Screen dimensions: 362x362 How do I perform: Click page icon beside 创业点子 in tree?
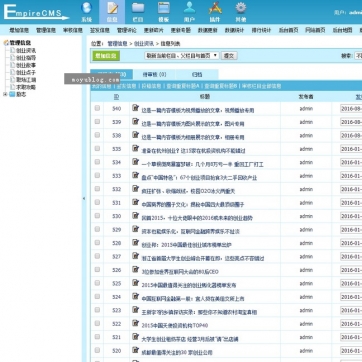point(13,72)
